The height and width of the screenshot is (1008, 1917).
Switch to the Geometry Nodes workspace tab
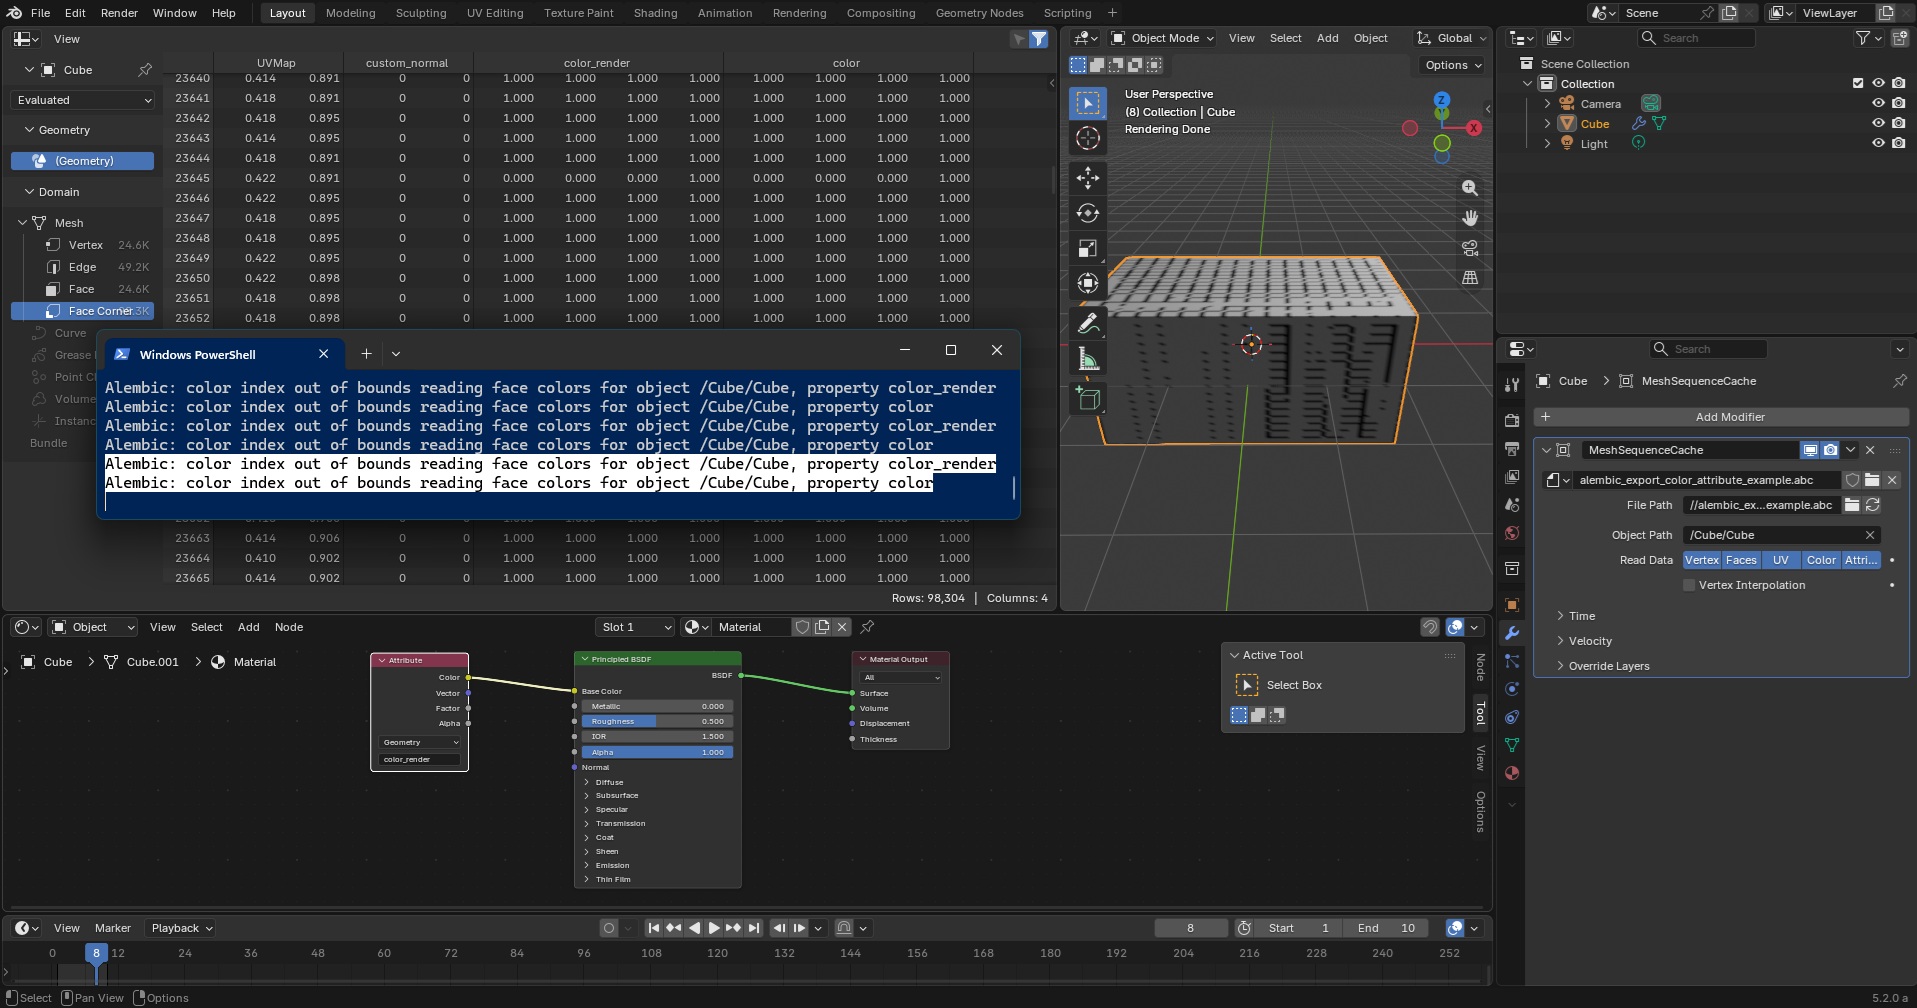click(979, 13)
